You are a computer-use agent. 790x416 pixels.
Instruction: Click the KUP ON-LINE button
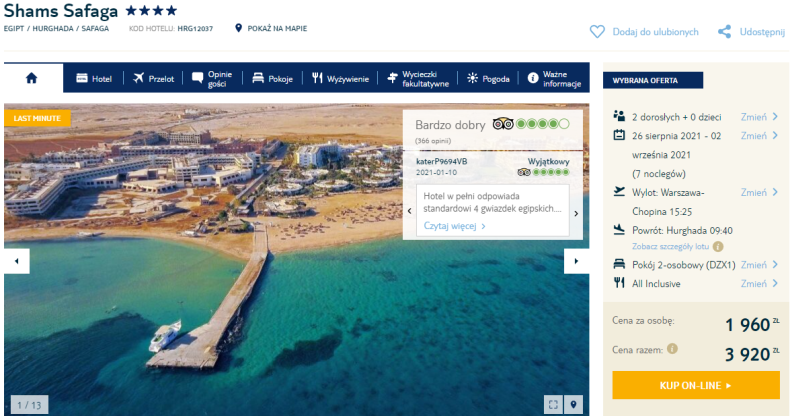[x=696, y=385]
